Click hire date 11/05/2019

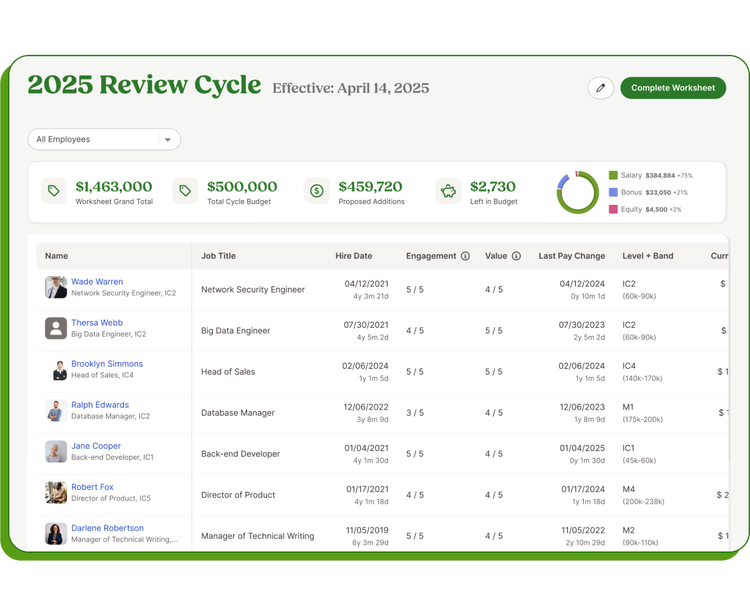click(x=367, y=531)
